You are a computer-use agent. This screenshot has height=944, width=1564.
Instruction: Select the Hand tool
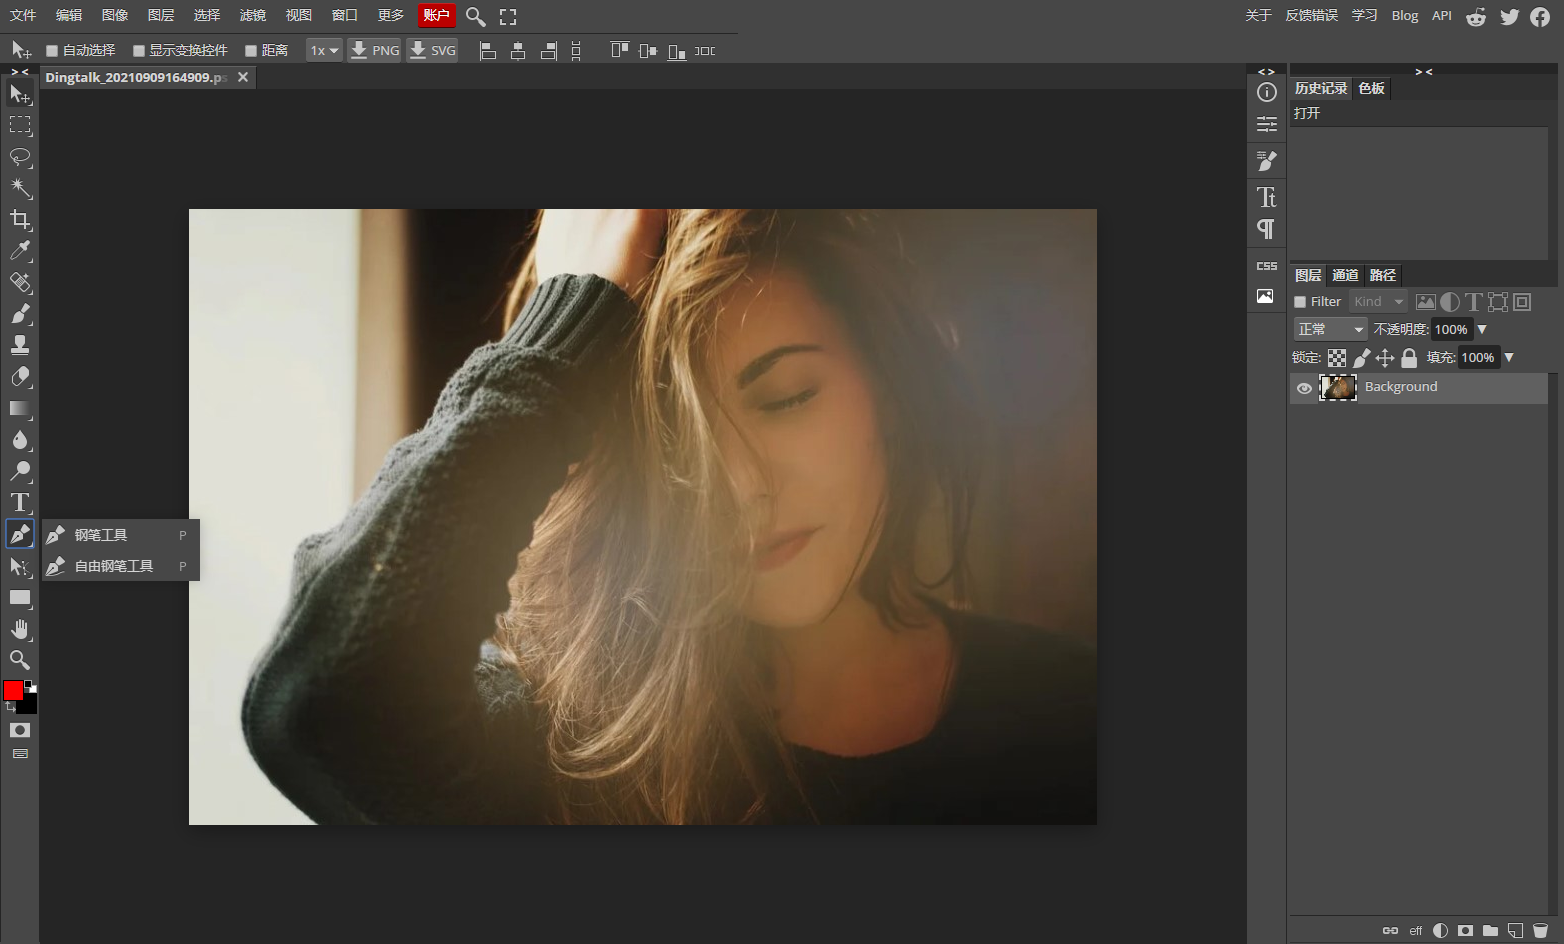20,629
